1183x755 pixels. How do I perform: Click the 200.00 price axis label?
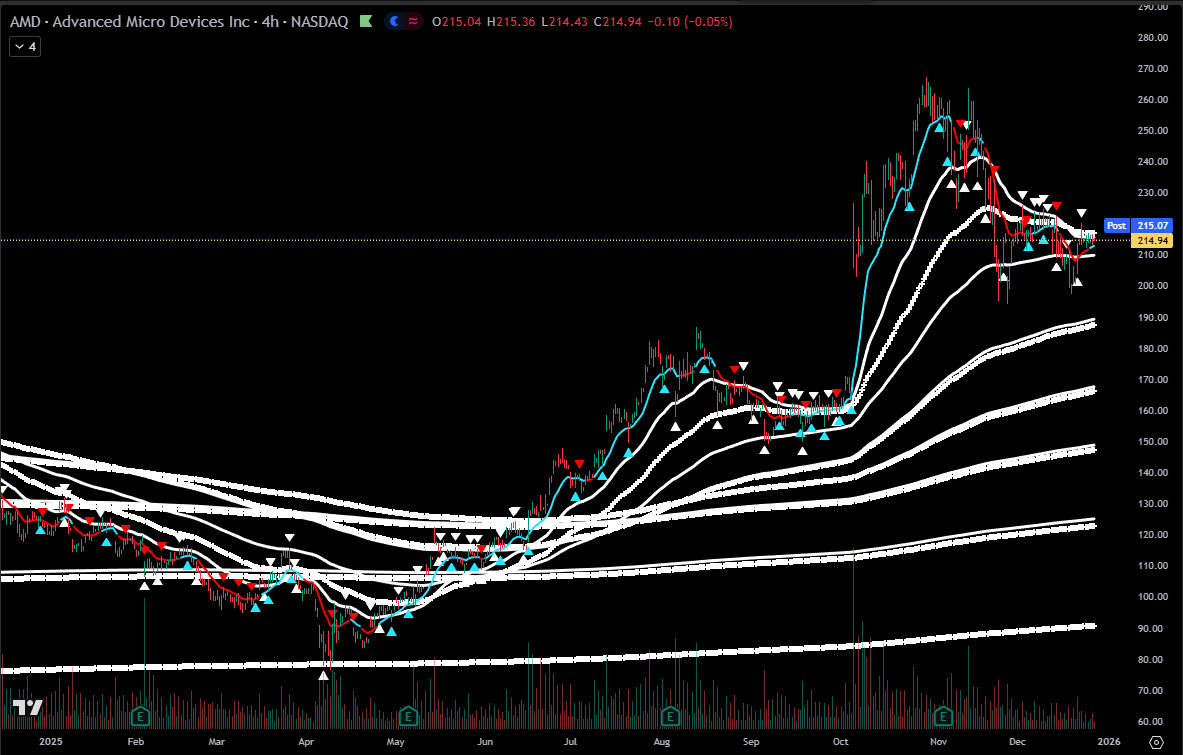pos(1152,286)
